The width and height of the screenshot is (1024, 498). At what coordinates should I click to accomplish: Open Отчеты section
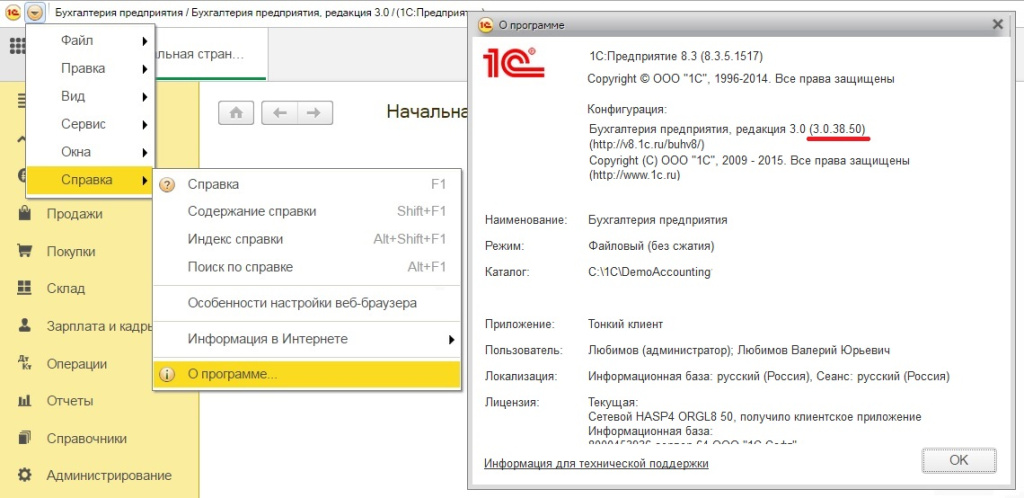pos(69,401)
